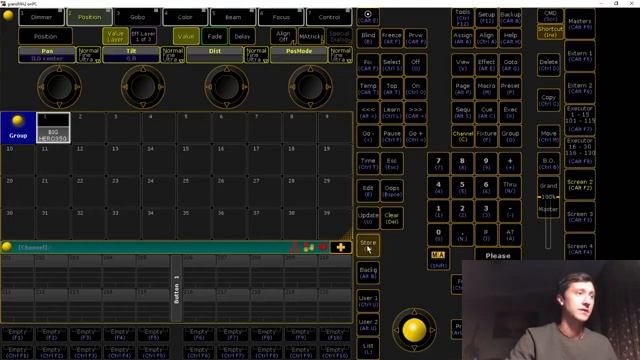640x360 pixels.
Task: Switch to the Control preset type tab
Action: pos(329,17)
